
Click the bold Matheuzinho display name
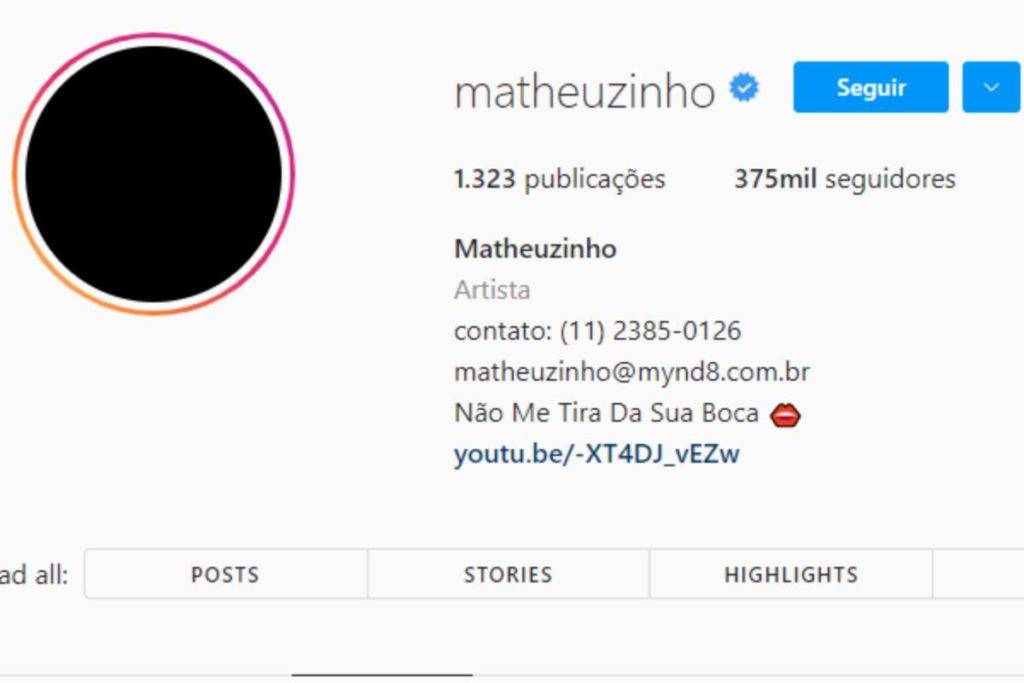535,249
